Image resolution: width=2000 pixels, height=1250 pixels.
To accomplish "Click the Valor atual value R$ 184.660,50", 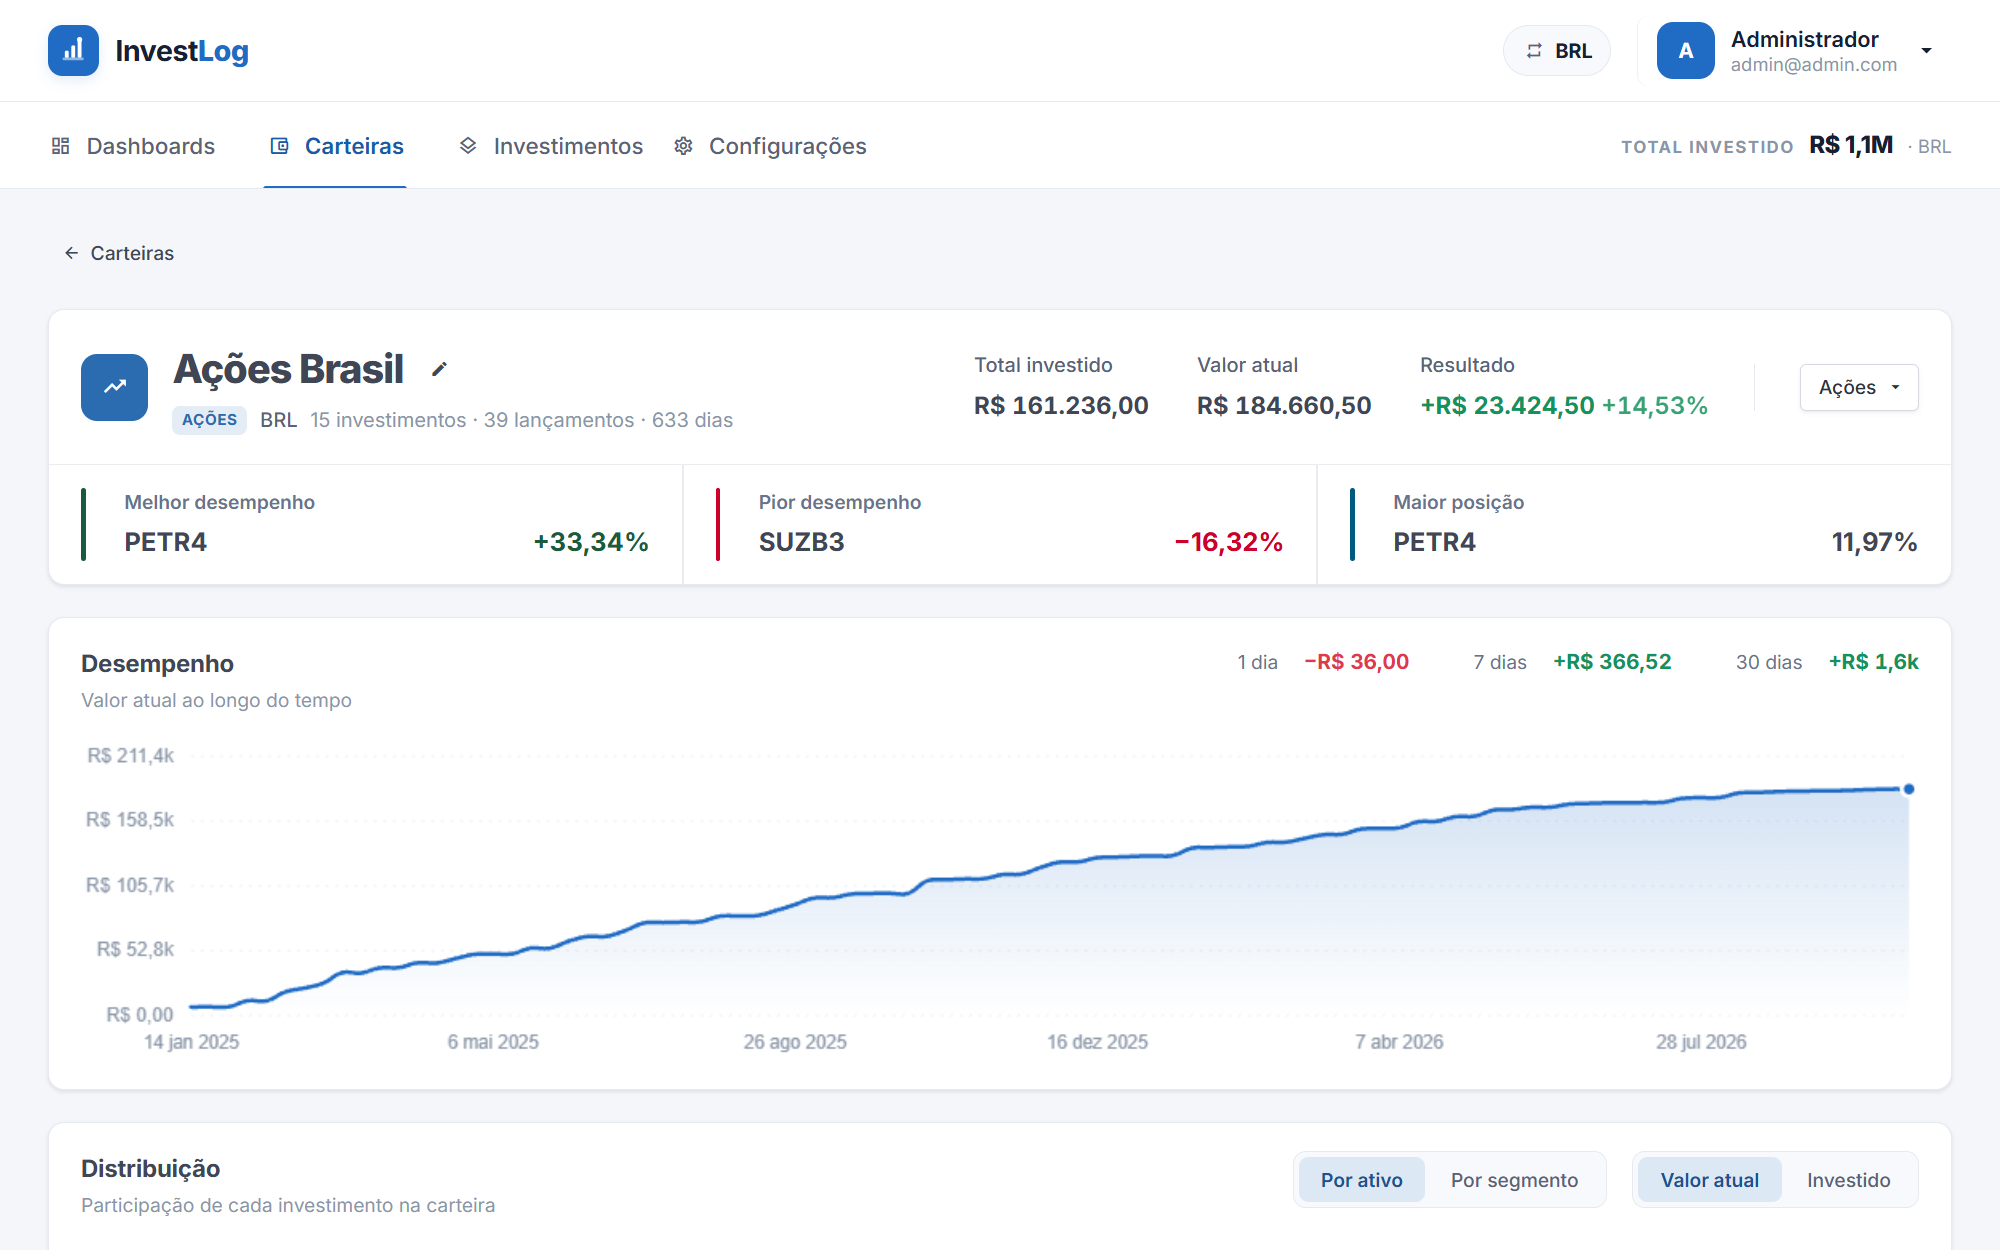I will pyautogui.click(x=1284, y=405).
